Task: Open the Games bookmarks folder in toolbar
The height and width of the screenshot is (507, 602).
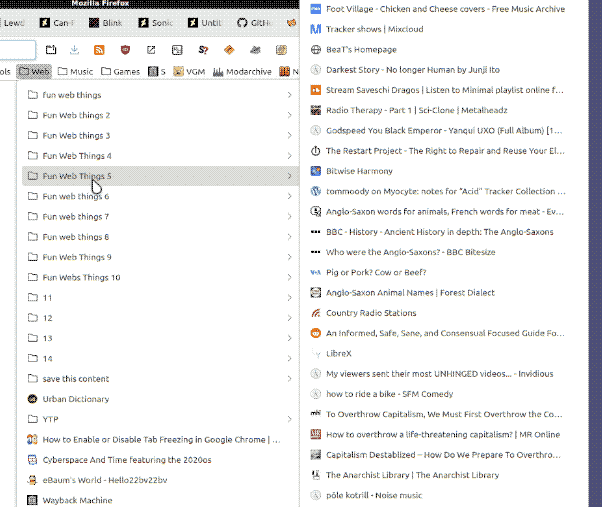Action: pos(121,71)
